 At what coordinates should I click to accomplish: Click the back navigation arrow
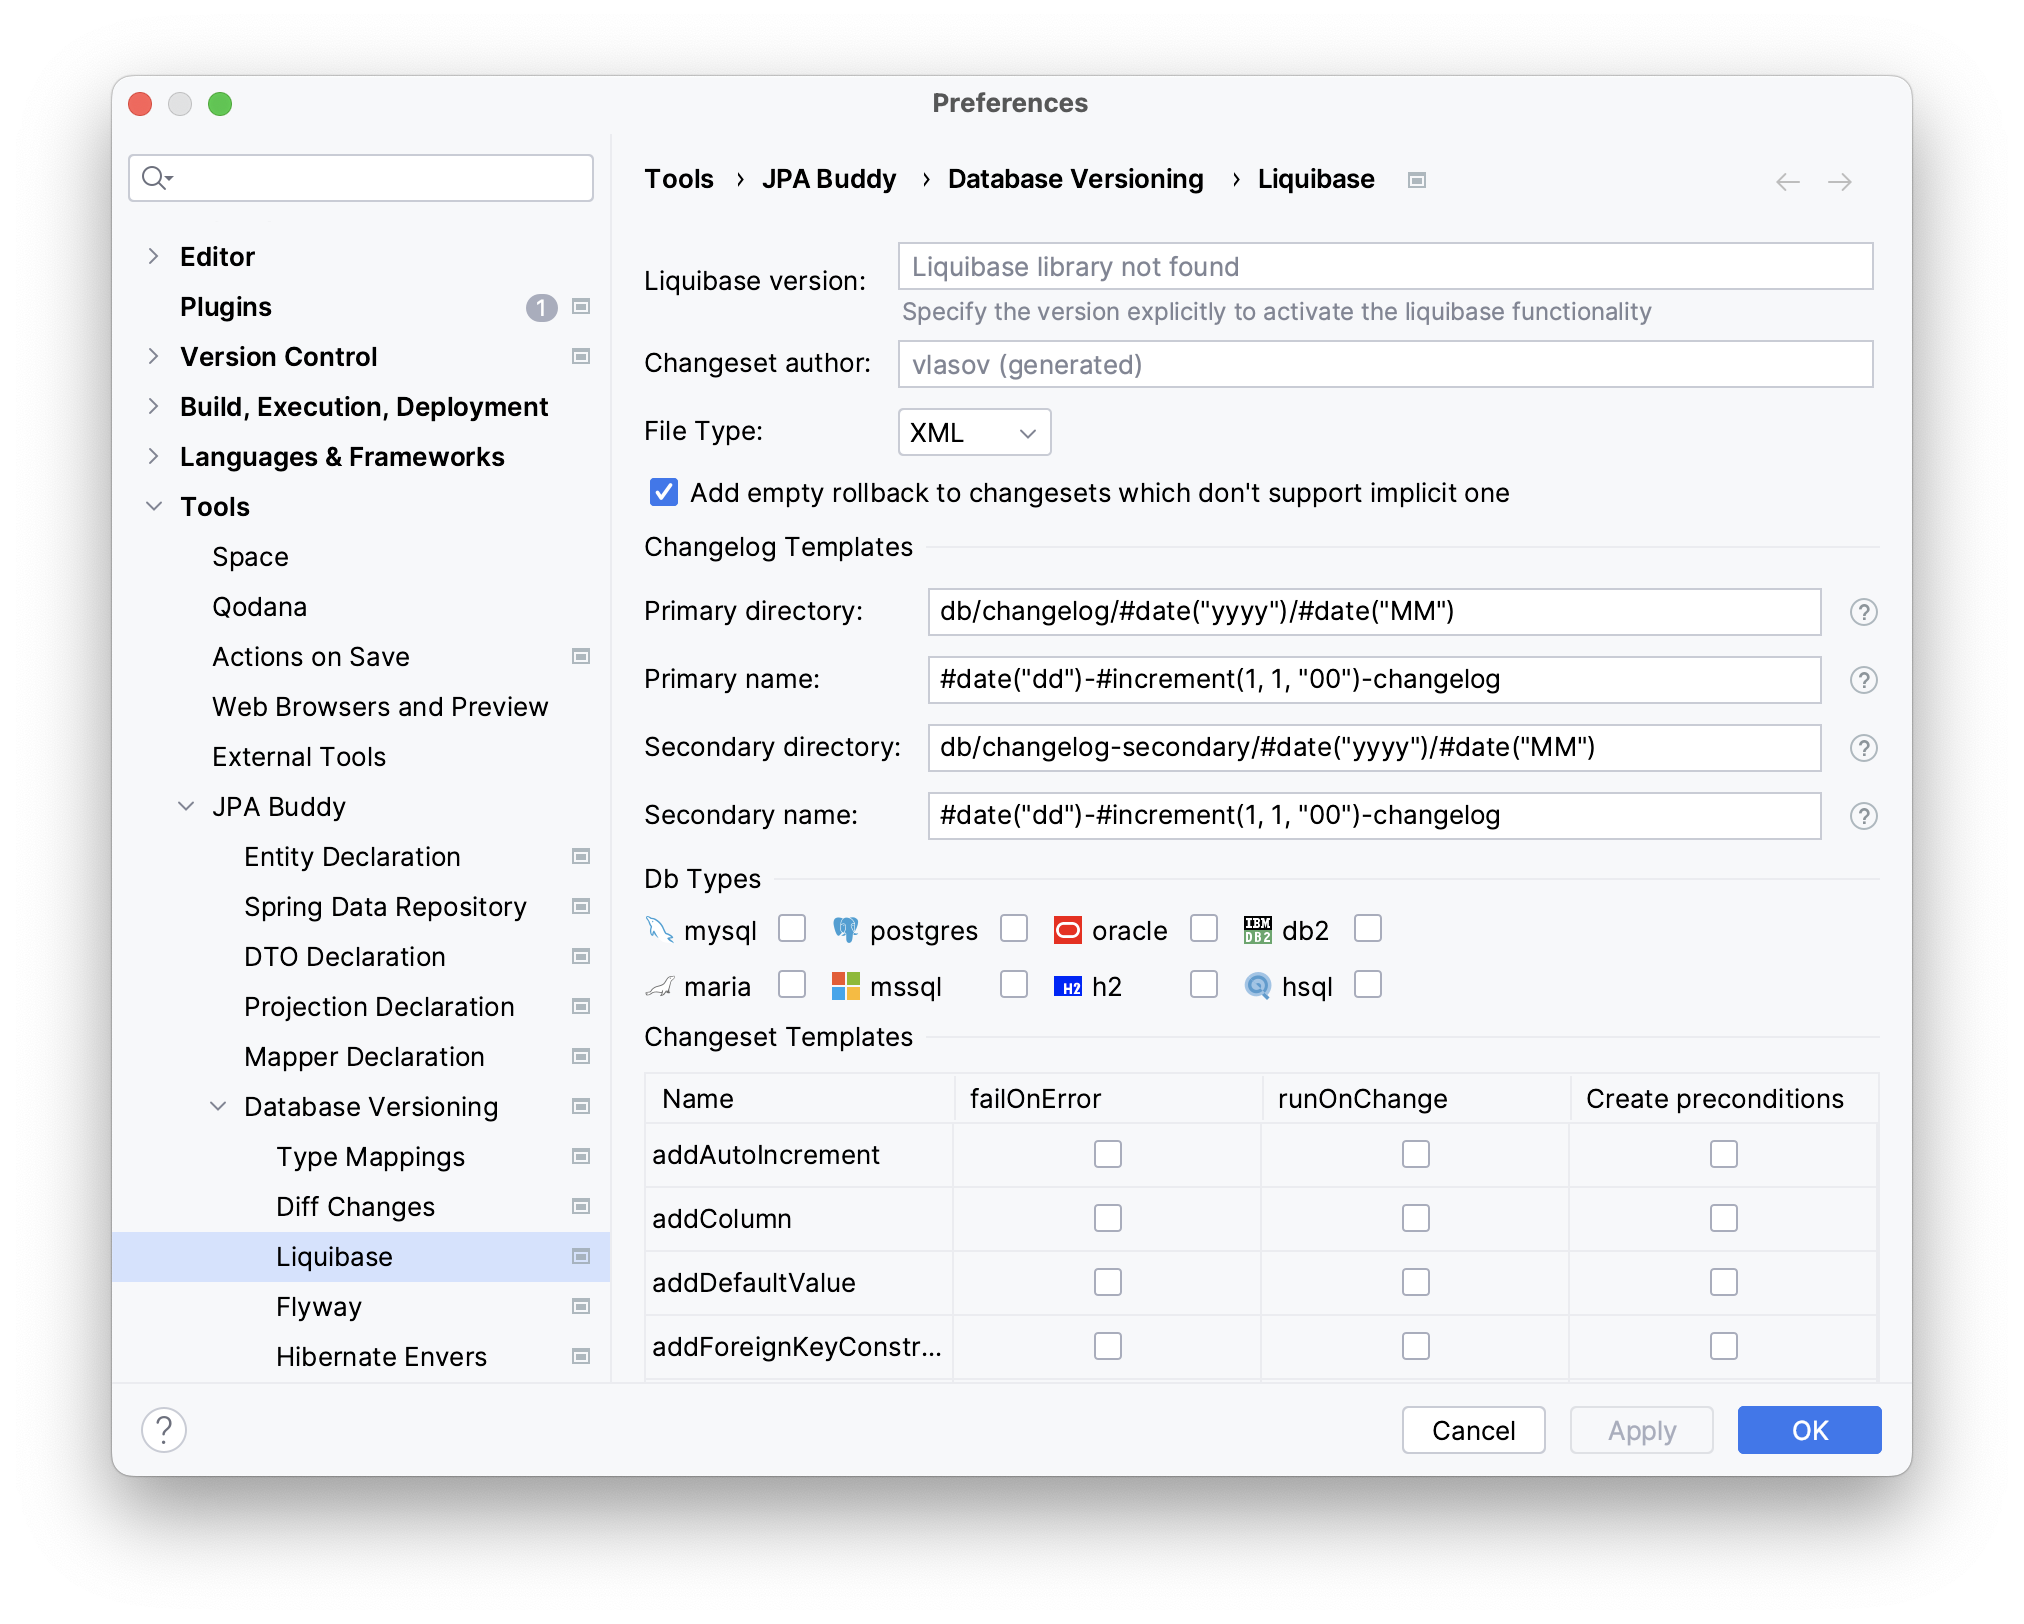click(x=1788, y=181)
